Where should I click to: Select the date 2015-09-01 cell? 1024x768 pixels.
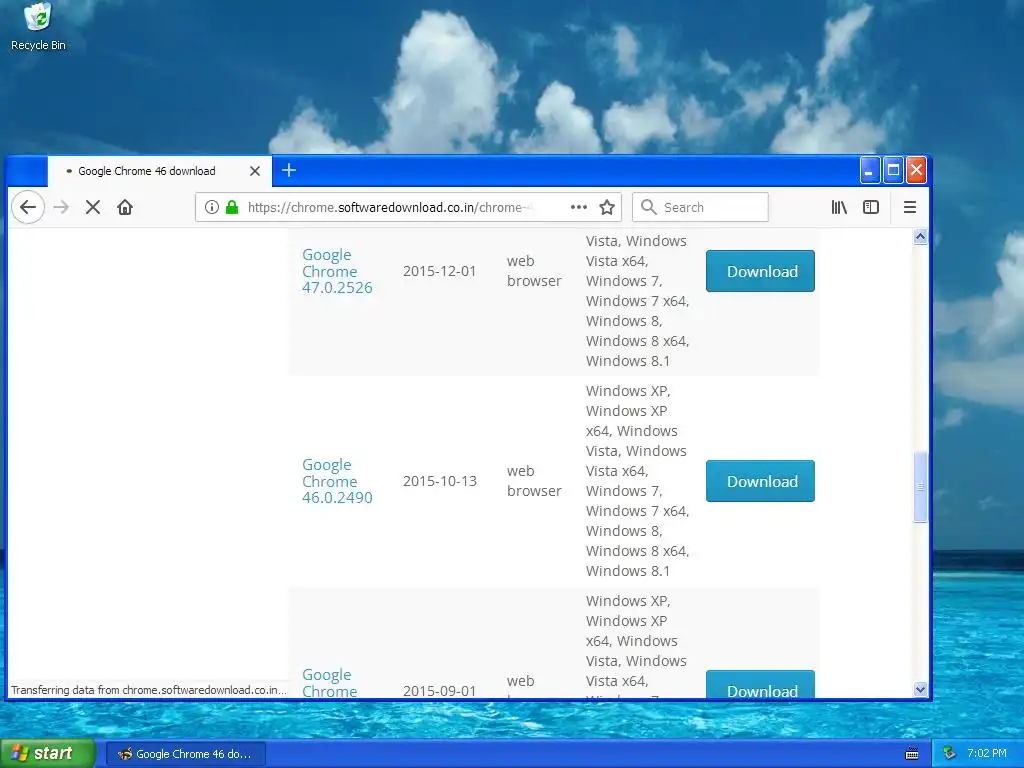pos(440,691)
